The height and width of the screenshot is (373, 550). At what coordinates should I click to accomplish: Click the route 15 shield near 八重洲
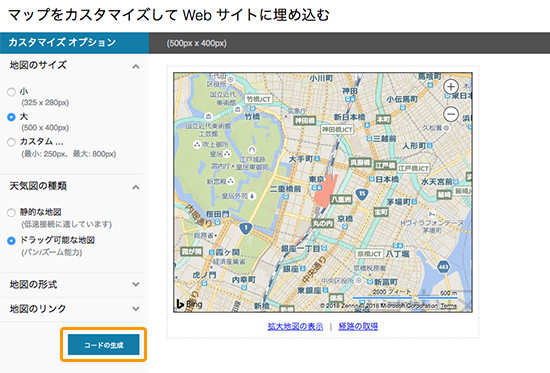pos(362,193)
